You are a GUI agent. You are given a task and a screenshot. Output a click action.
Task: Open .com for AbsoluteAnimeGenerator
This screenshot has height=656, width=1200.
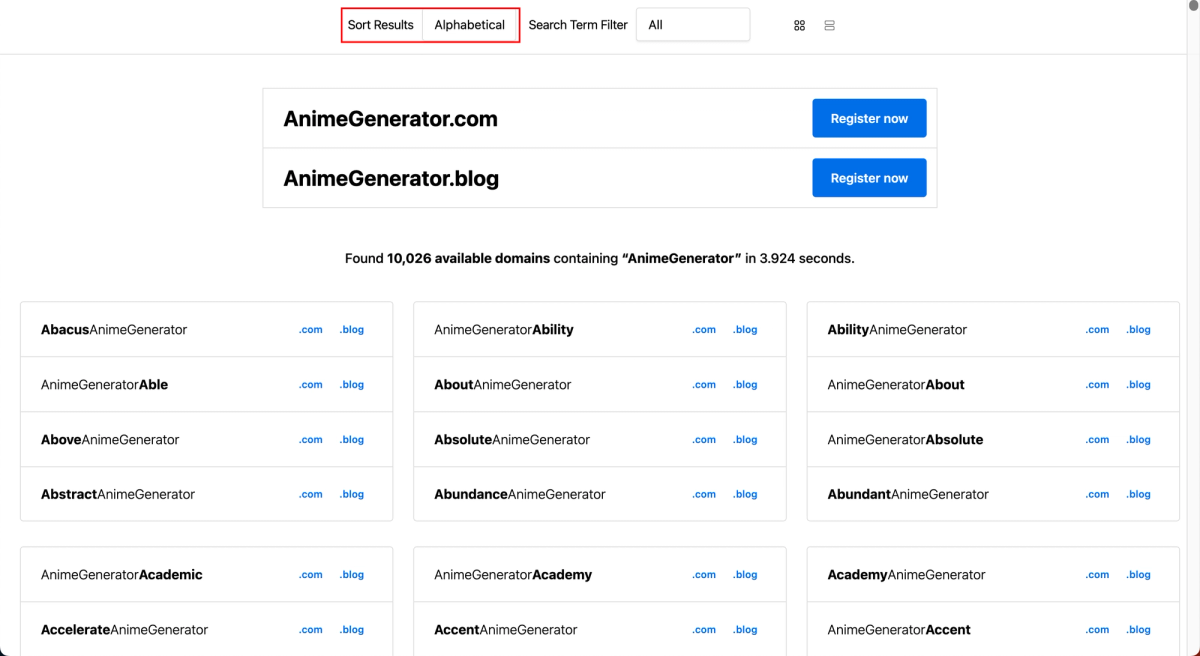pyautogui.click(x=705, y=440)
